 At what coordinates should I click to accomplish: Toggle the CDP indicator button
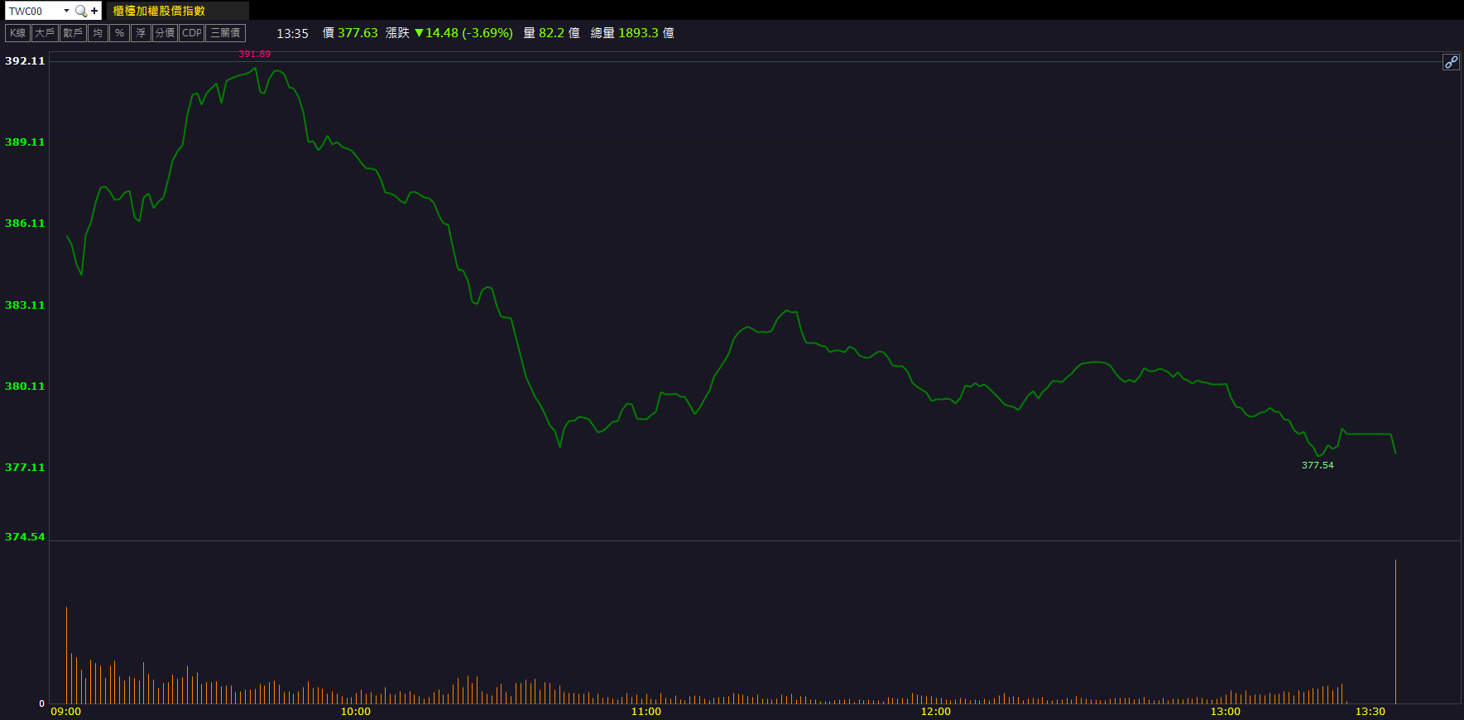pyautogui.click(x=191, y=33)
